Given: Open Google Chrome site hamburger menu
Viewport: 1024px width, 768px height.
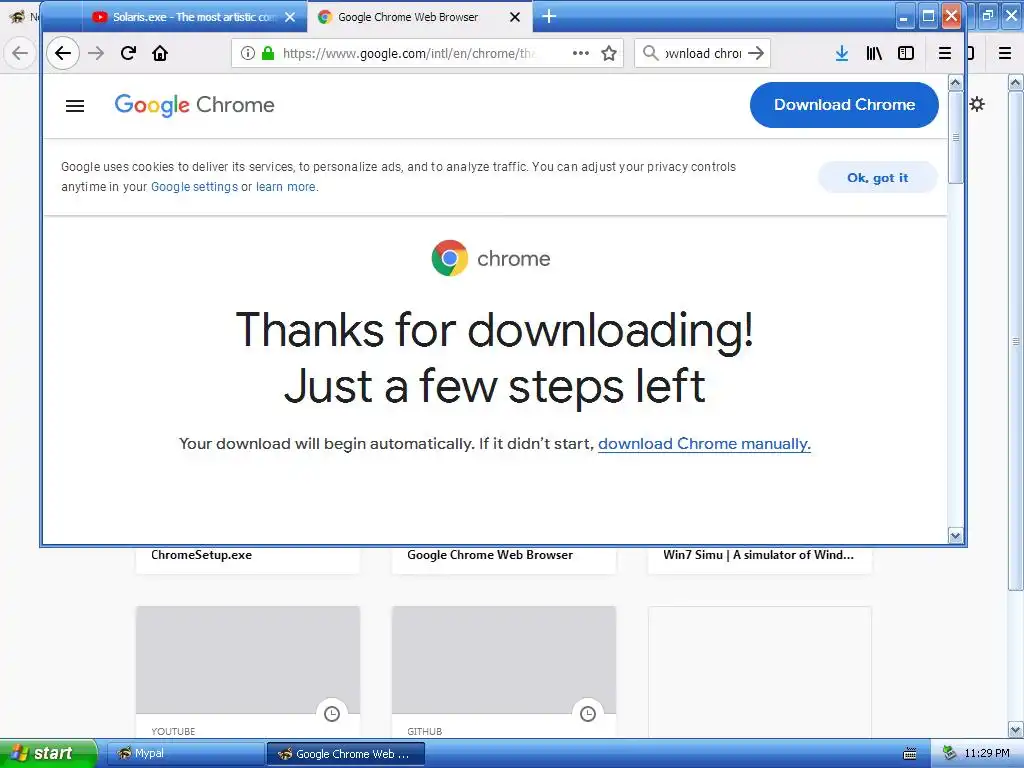Looking at the screenshot, I should click(x=75, y=106).
